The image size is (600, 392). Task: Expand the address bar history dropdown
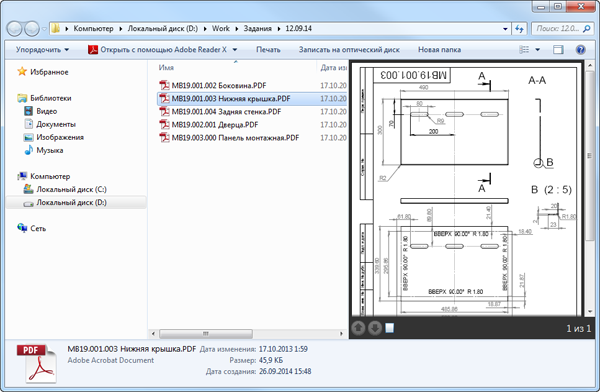click(505, 29)
